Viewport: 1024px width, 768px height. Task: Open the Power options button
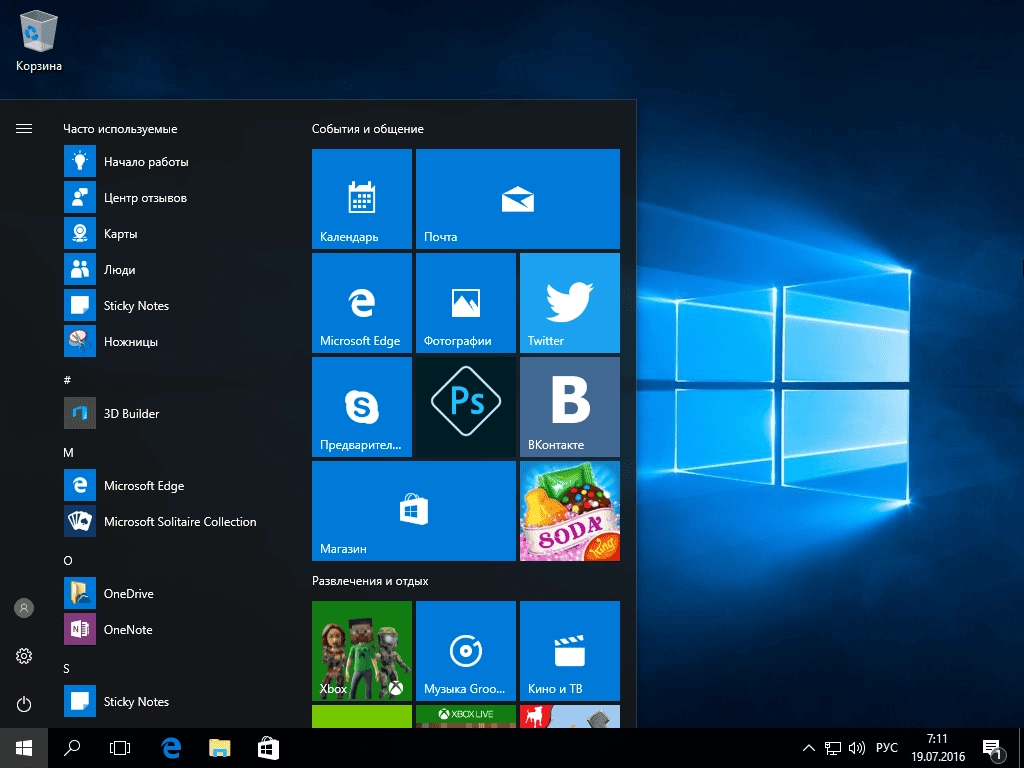tap(24, 704)
